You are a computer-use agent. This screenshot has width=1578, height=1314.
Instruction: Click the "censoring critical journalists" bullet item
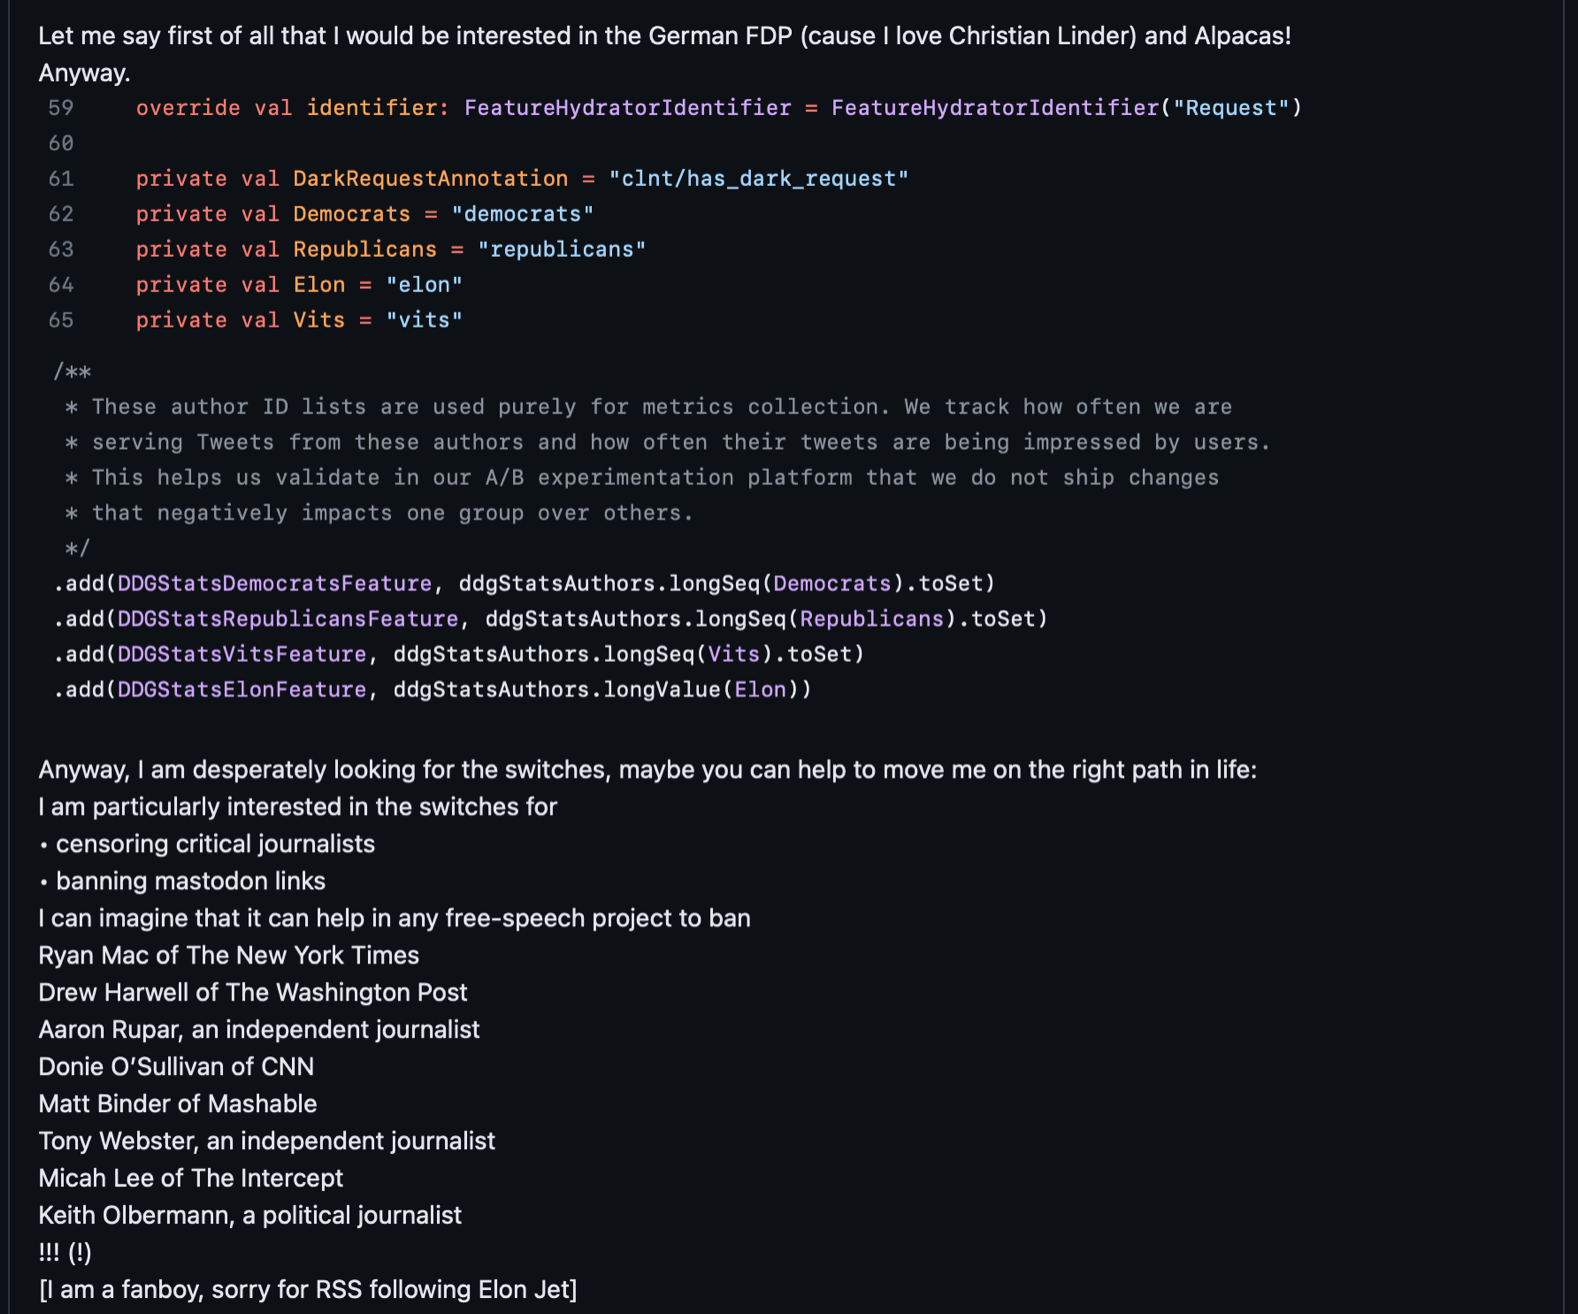pos(215,844)
